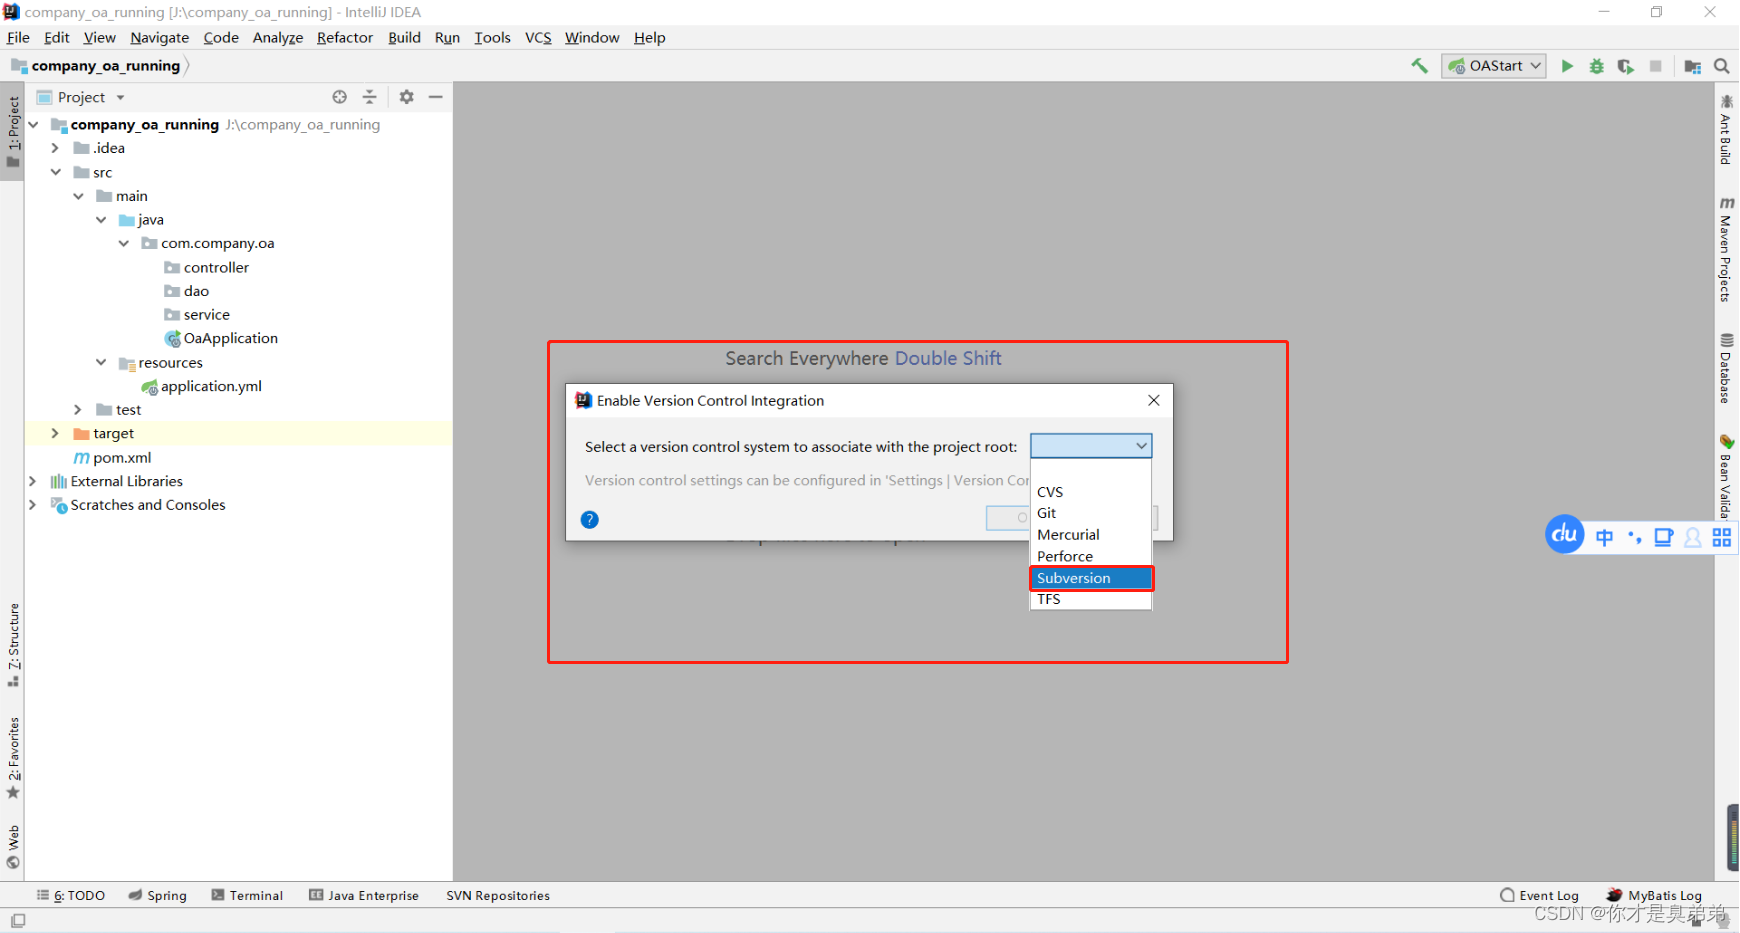Open the Build menu
Screen dimensions: 1740x933
pos(404,37)
